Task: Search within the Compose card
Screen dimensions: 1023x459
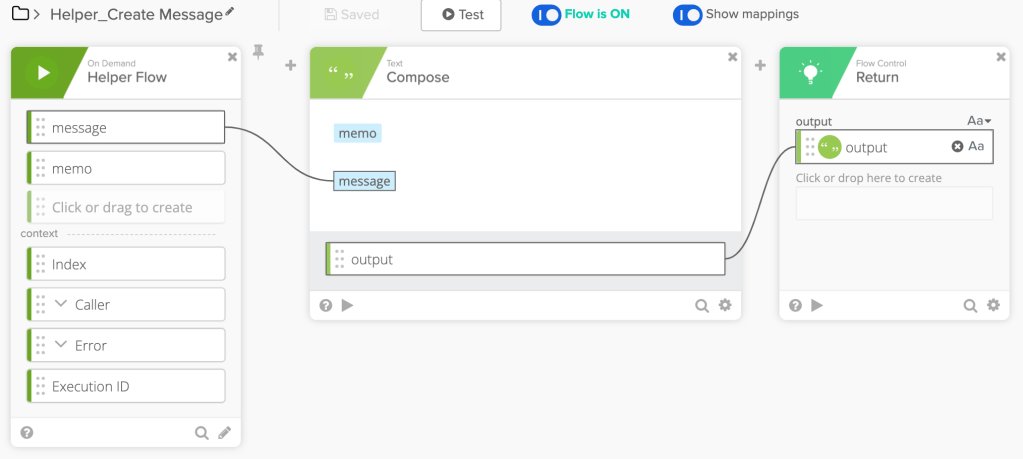Action: coord(702,305)
